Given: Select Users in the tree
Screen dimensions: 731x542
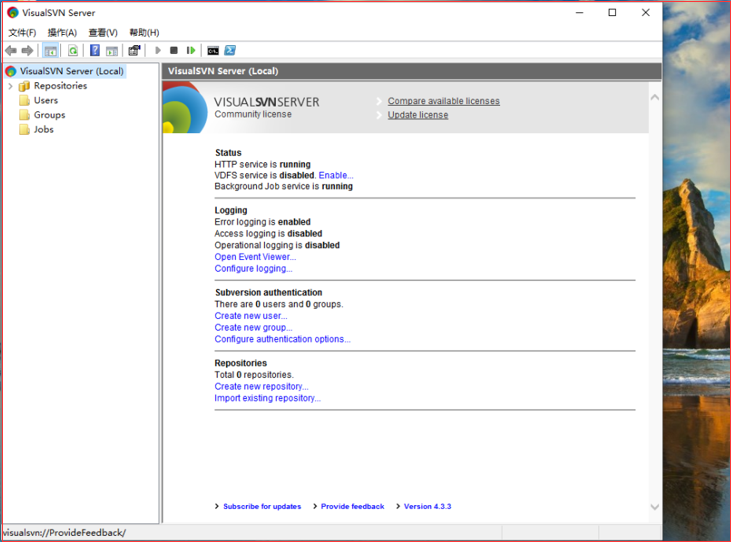Looking at the screenshot, I should tap(46, 100).
